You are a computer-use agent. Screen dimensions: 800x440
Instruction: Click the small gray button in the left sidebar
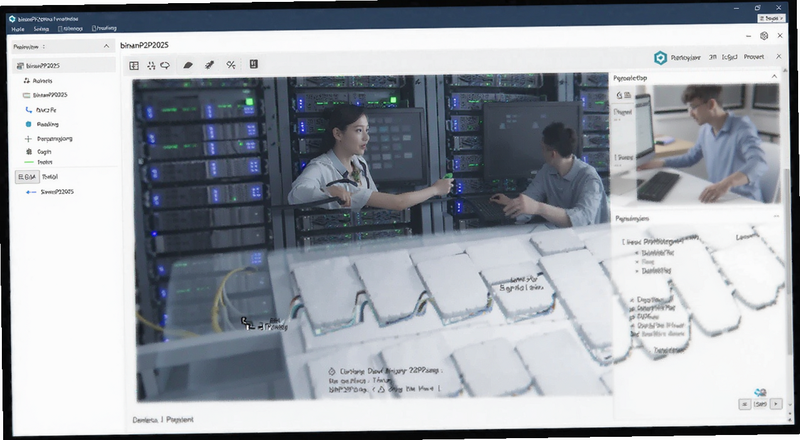[27, 177]
